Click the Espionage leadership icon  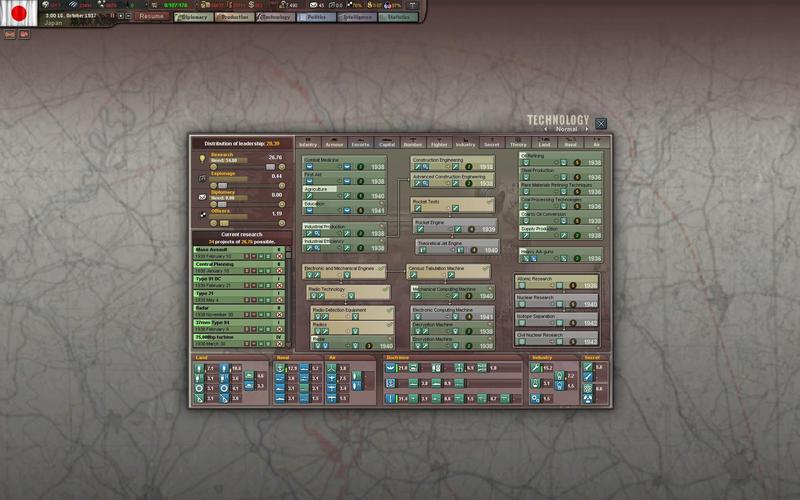pyautogui.click(x=202, y=178)
